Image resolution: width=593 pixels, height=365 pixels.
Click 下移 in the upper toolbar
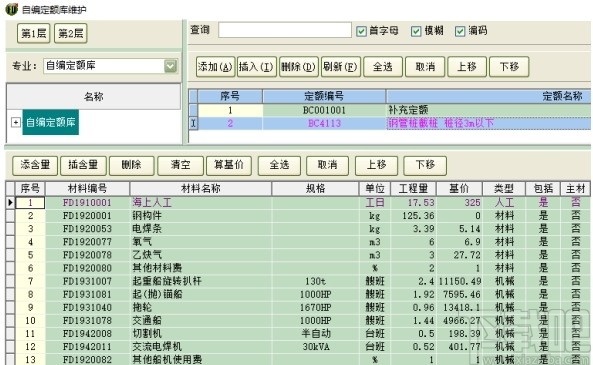509,67
